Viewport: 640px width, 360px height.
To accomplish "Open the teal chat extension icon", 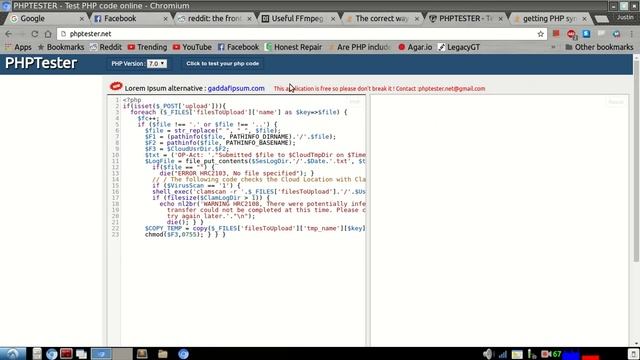I will pos(616,34).
